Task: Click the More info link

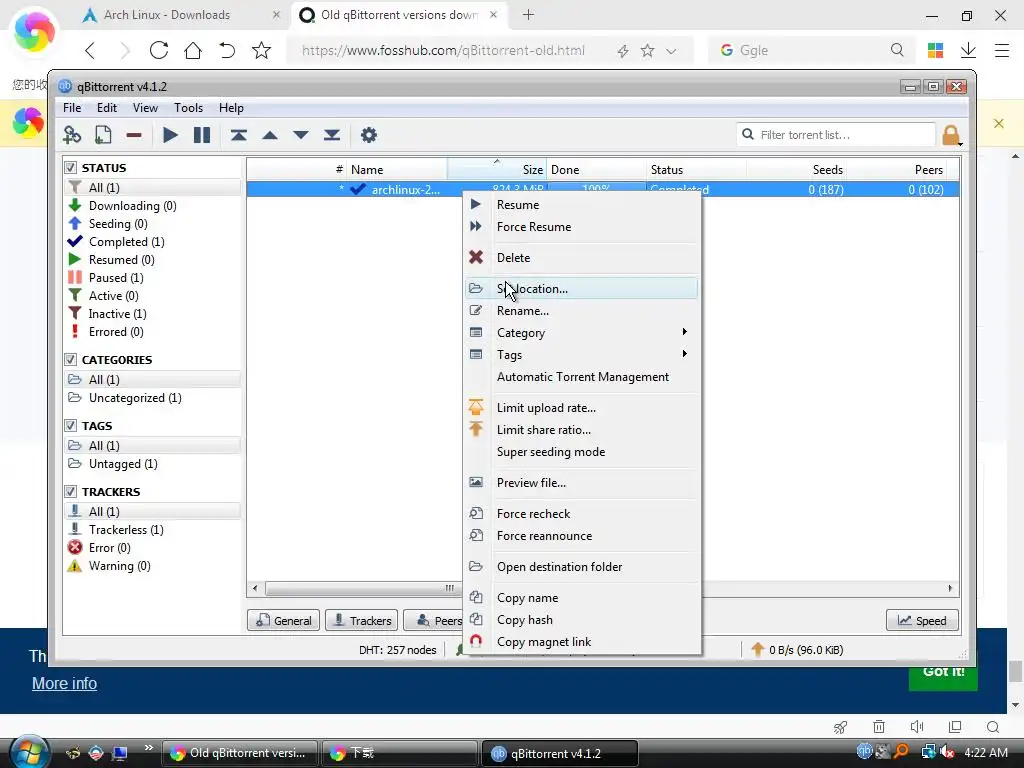Action: (64, 683)
